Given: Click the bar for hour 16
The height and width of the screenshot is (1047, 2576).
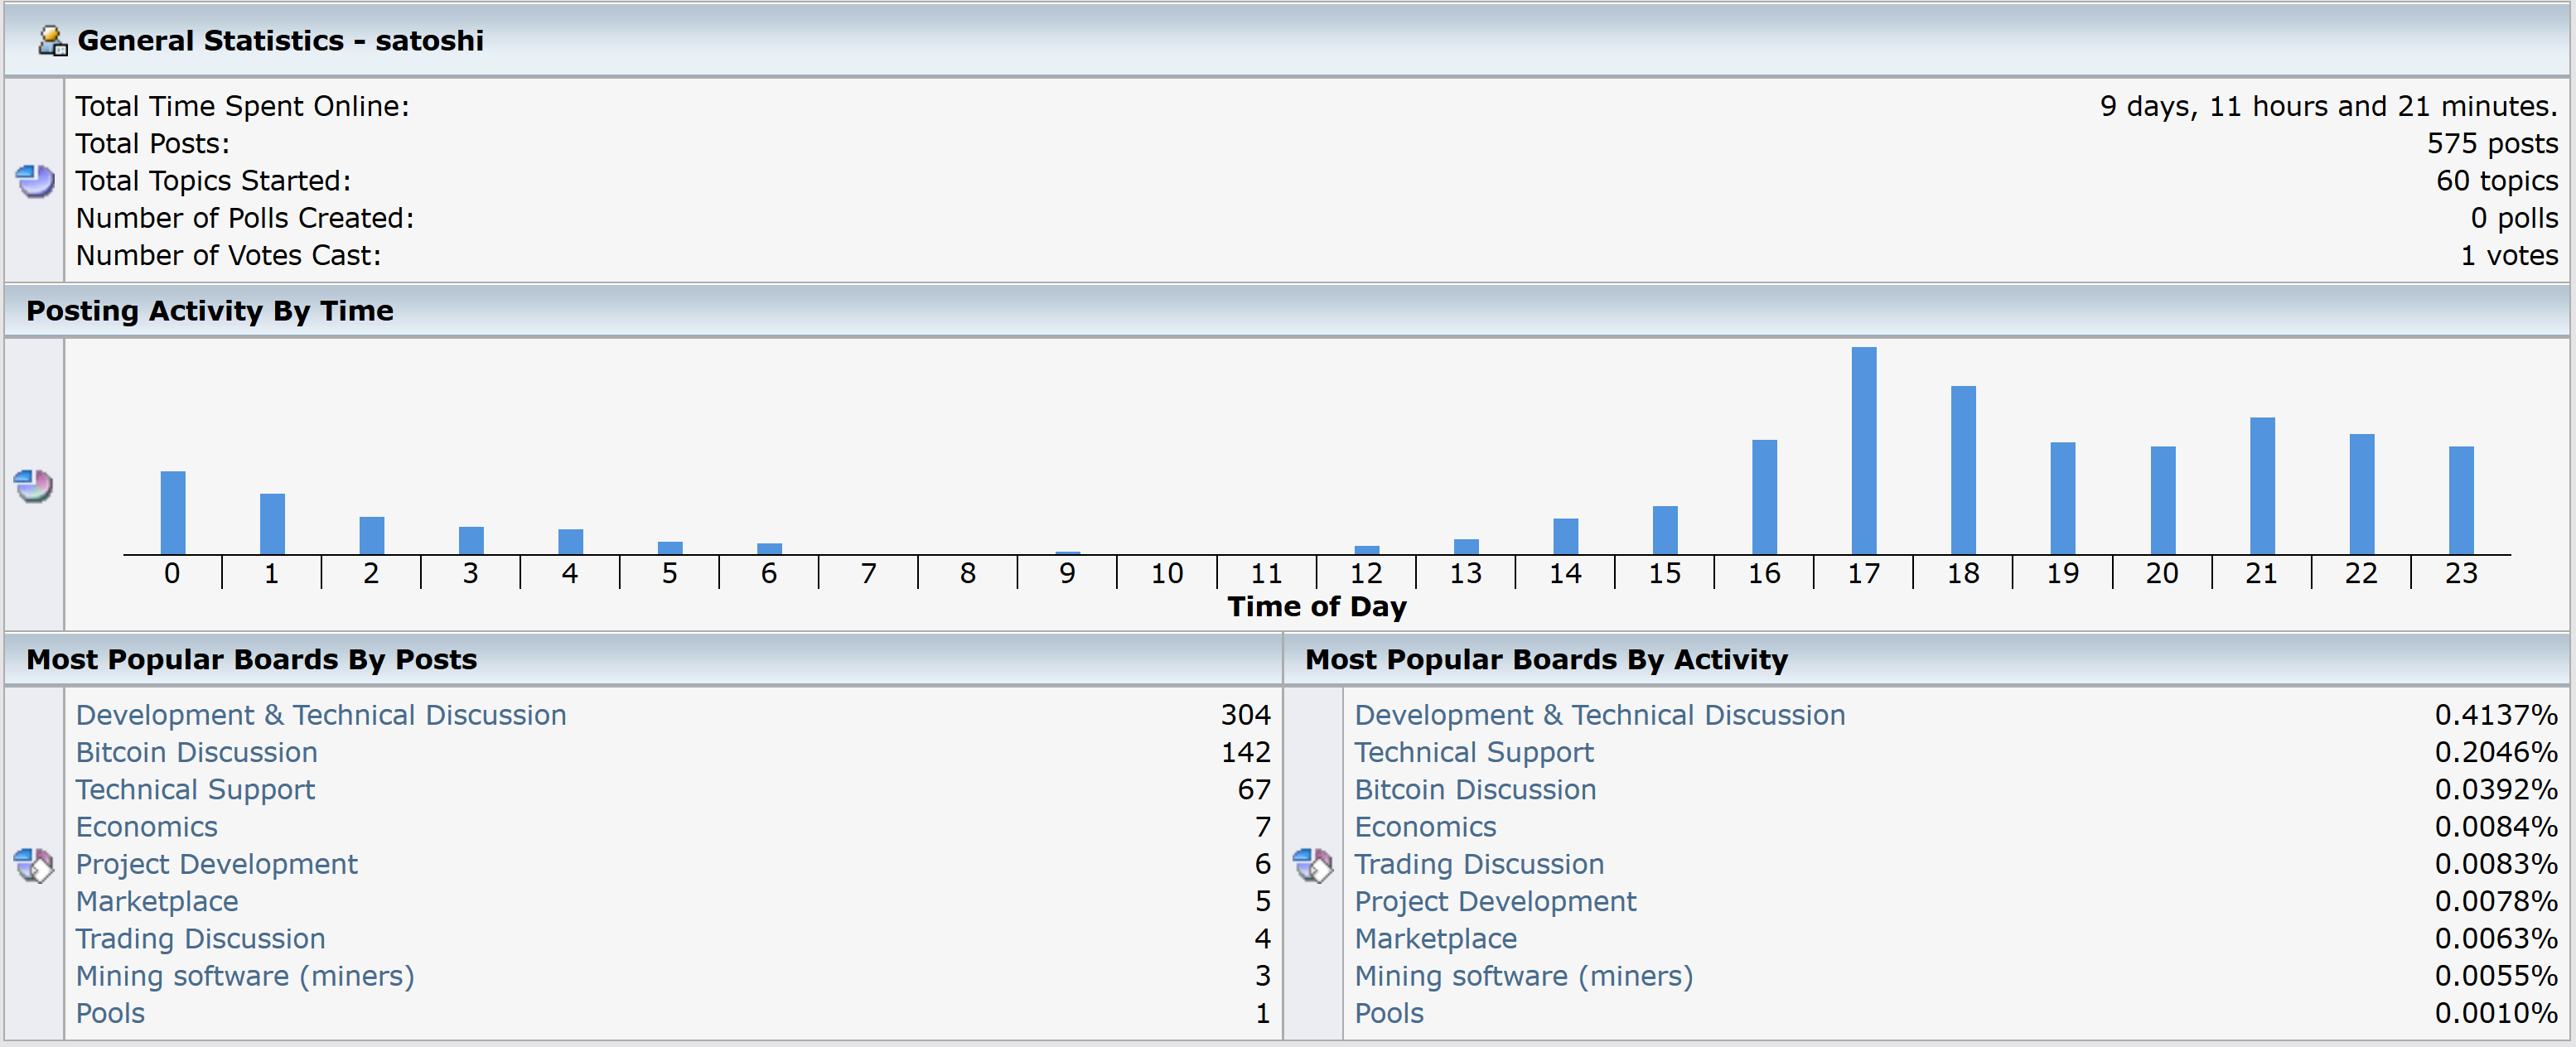Looking at the screenshot, I should point(1764,497).
